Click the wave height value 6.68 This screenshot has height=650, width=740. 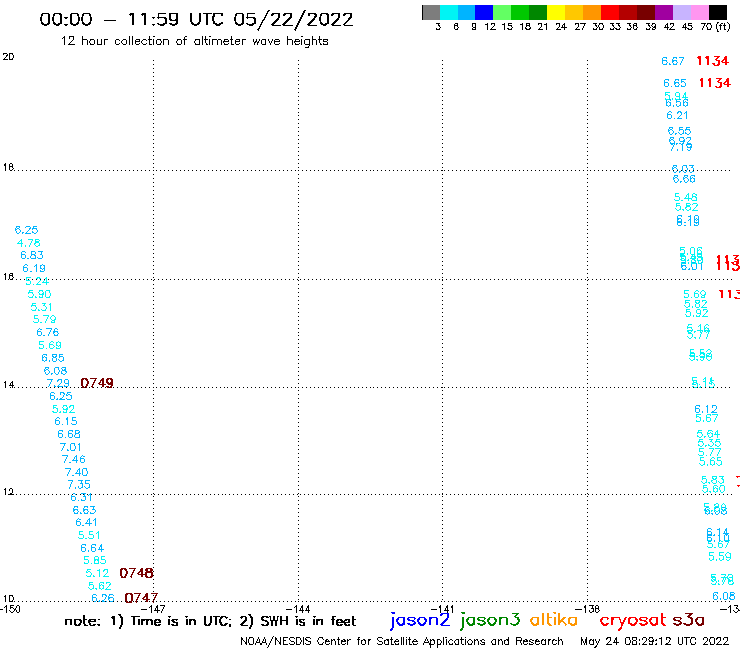(x=69, y=434)
